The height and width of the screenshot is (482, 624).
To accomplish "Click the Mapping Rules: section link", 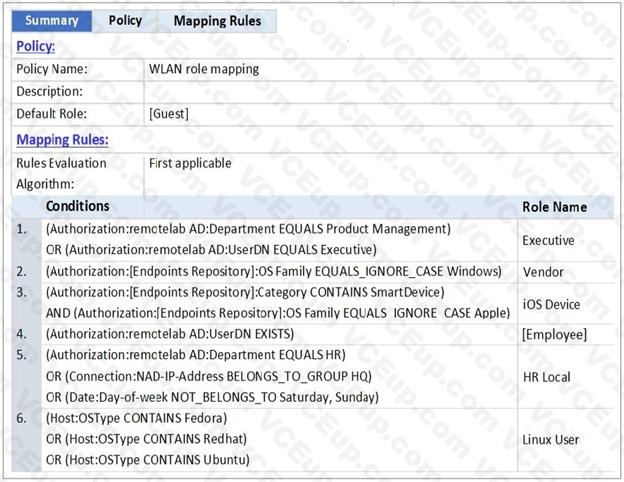I will (x=62, y=140).
